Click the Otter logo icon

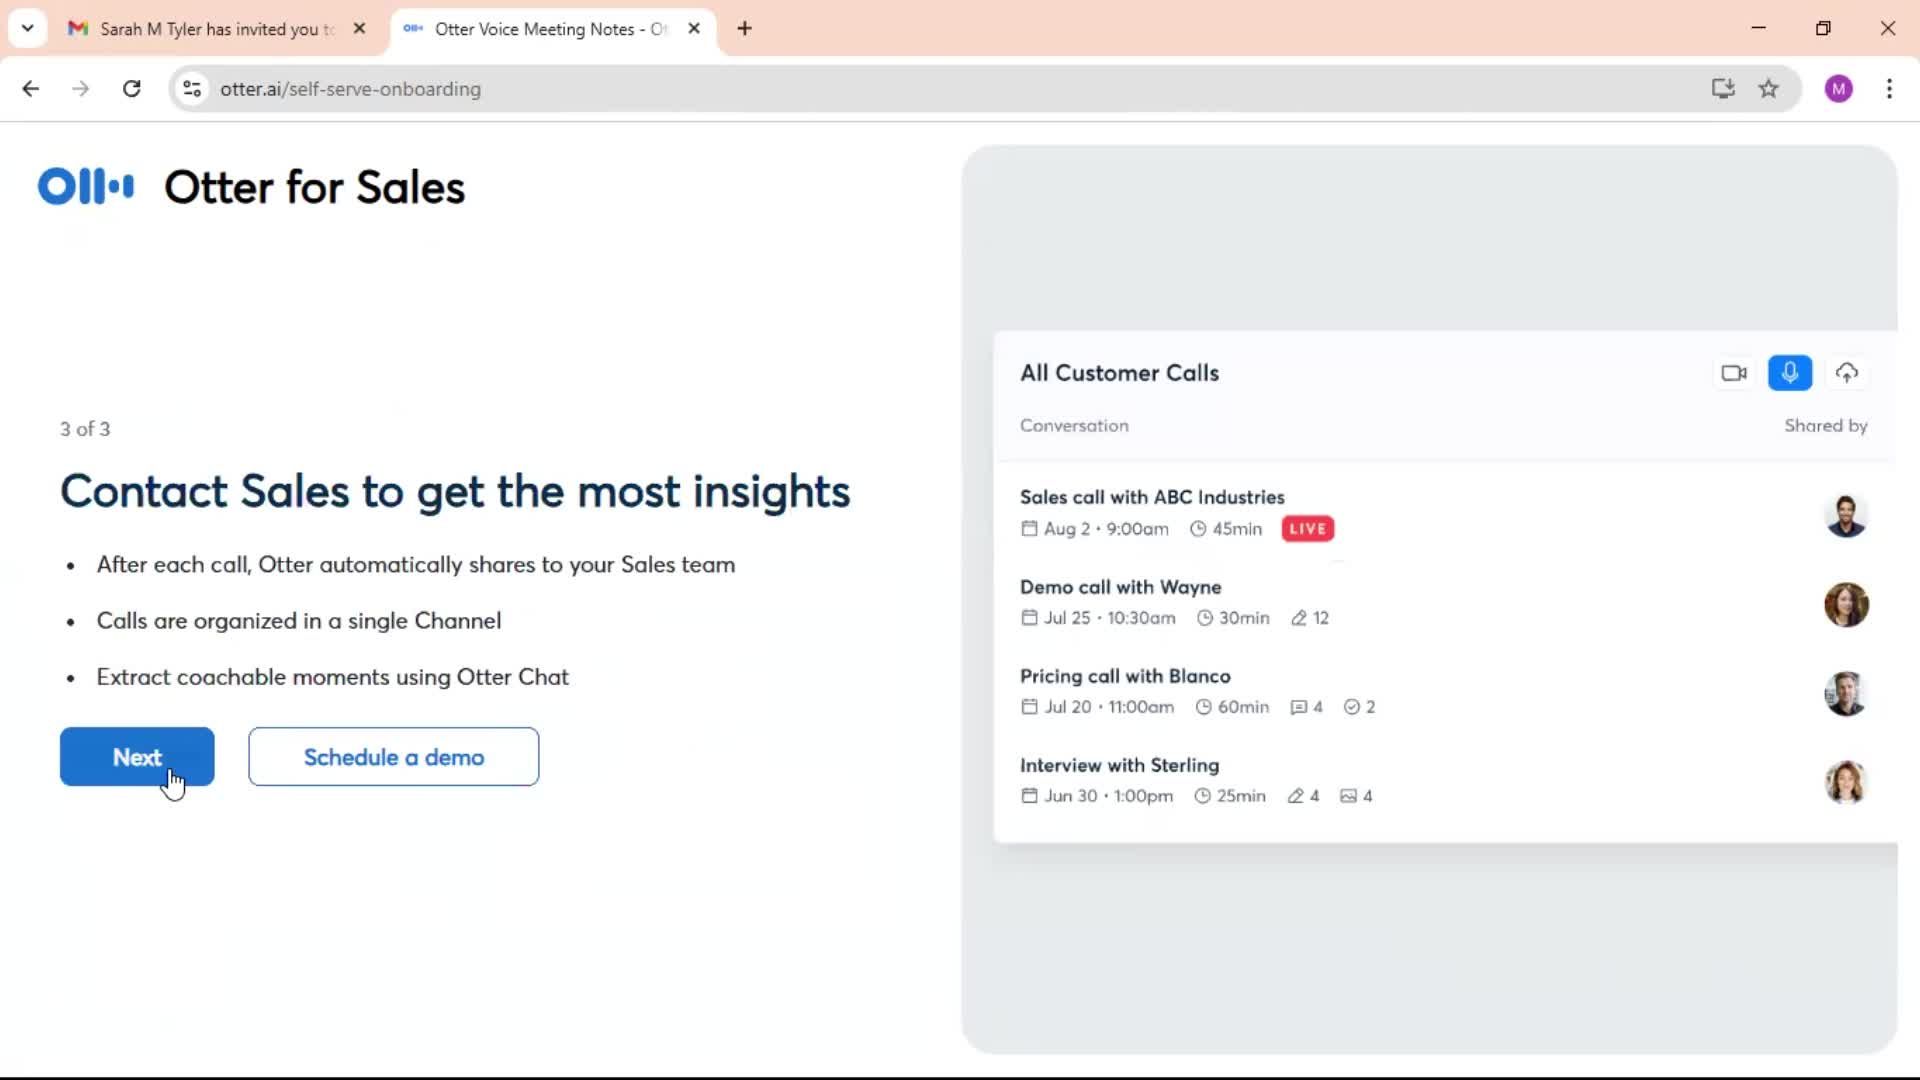point(85,187)
